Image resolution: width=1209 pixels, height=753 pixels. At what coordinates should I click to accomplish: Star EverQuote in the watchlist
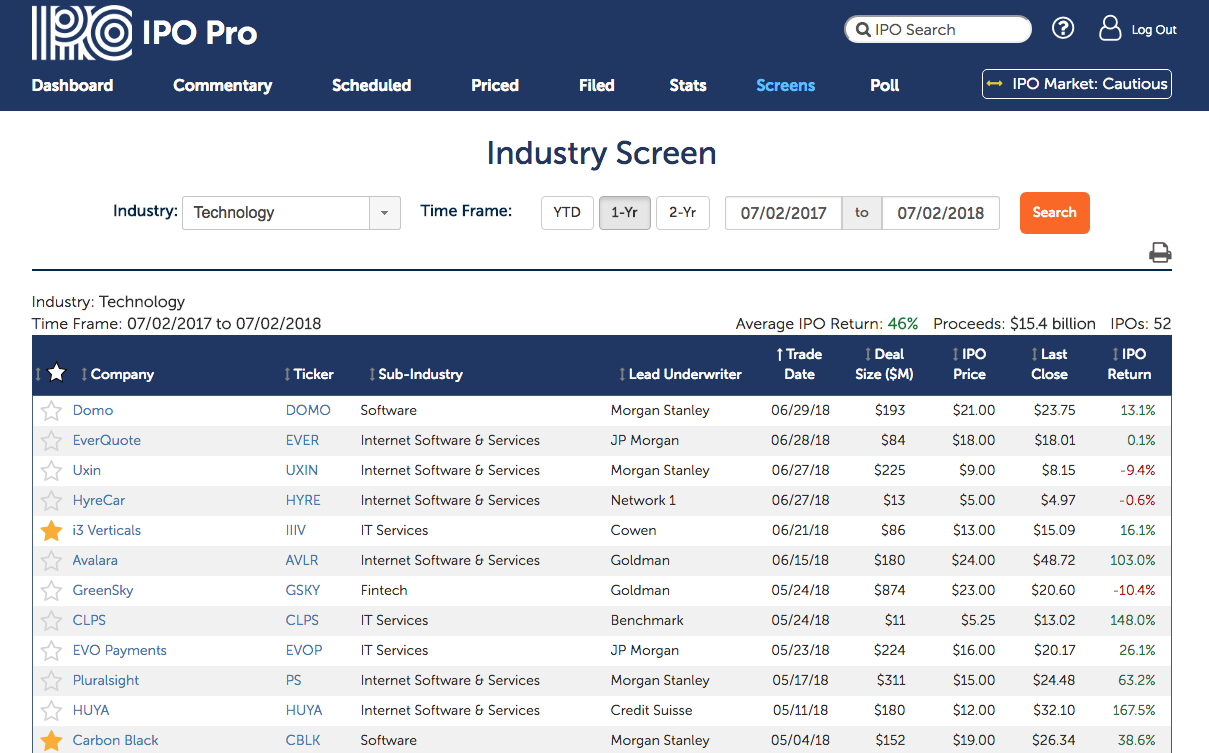click(51, 440)
